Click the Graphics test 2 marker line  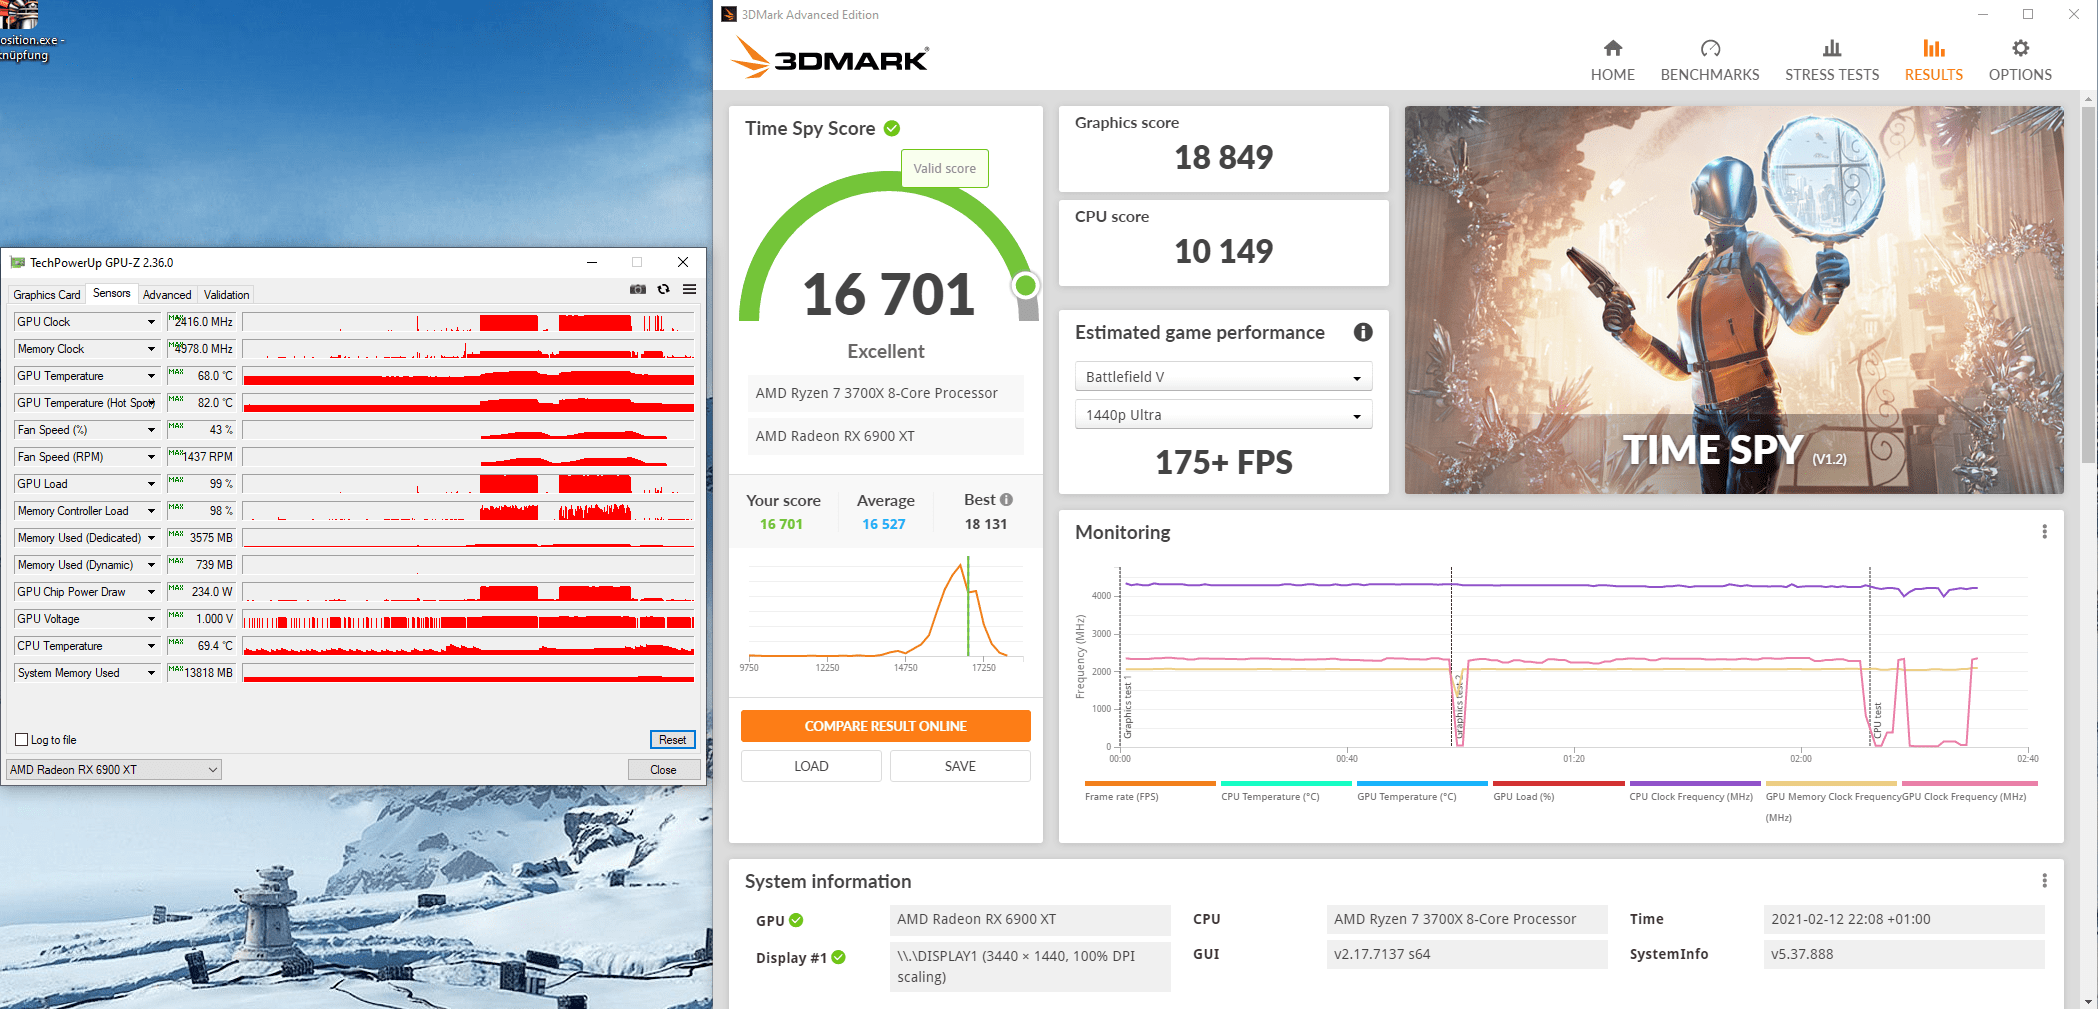pyautogui.click(x=1451, y=656)
